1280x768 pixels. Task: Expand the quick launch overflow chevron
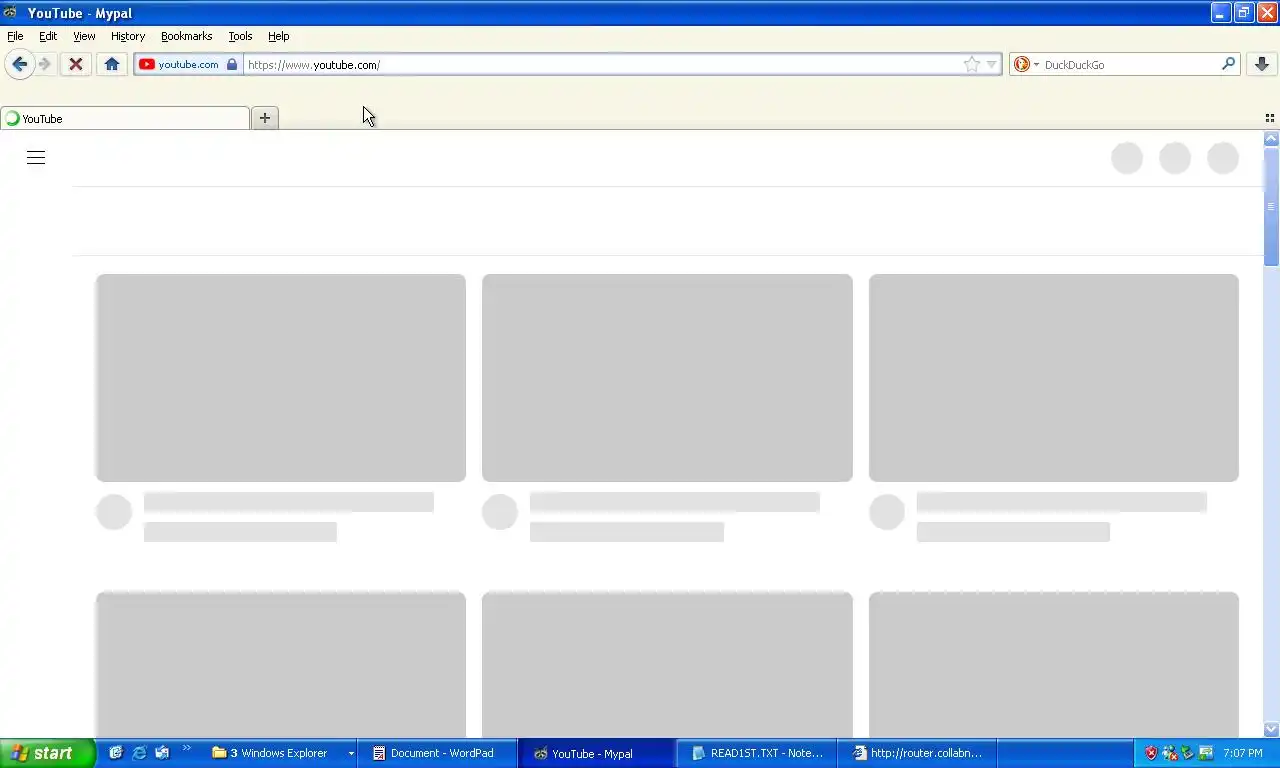pos(186,747)
